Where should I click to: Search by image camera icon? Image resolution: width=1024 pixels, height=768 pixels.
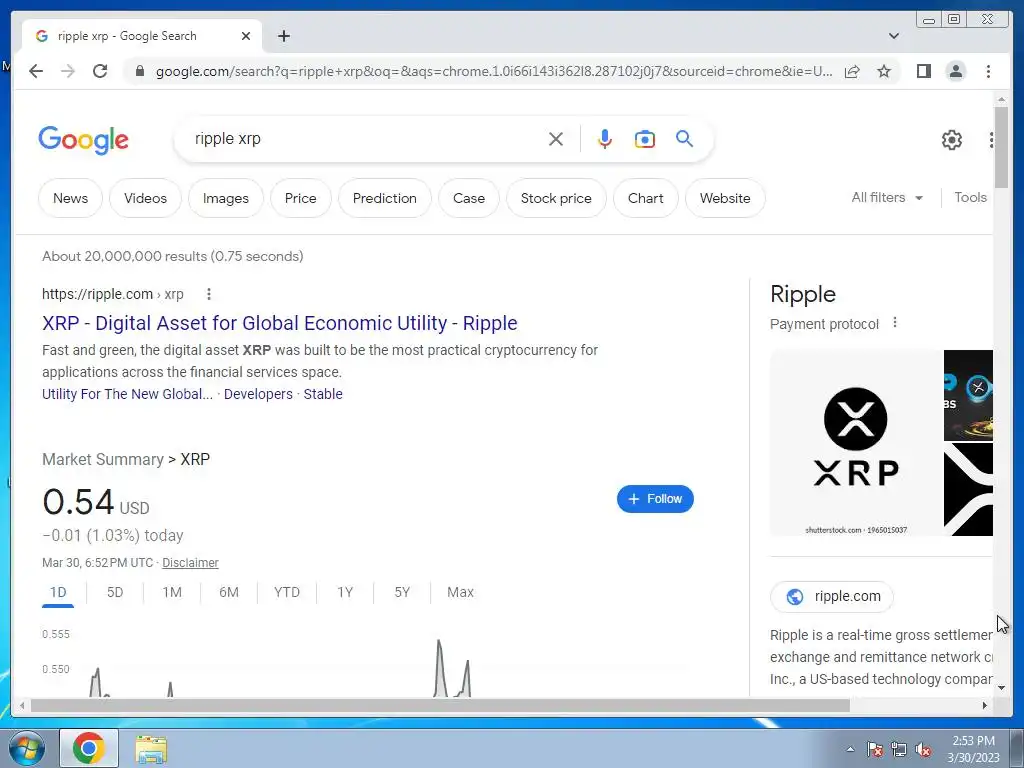645,139
